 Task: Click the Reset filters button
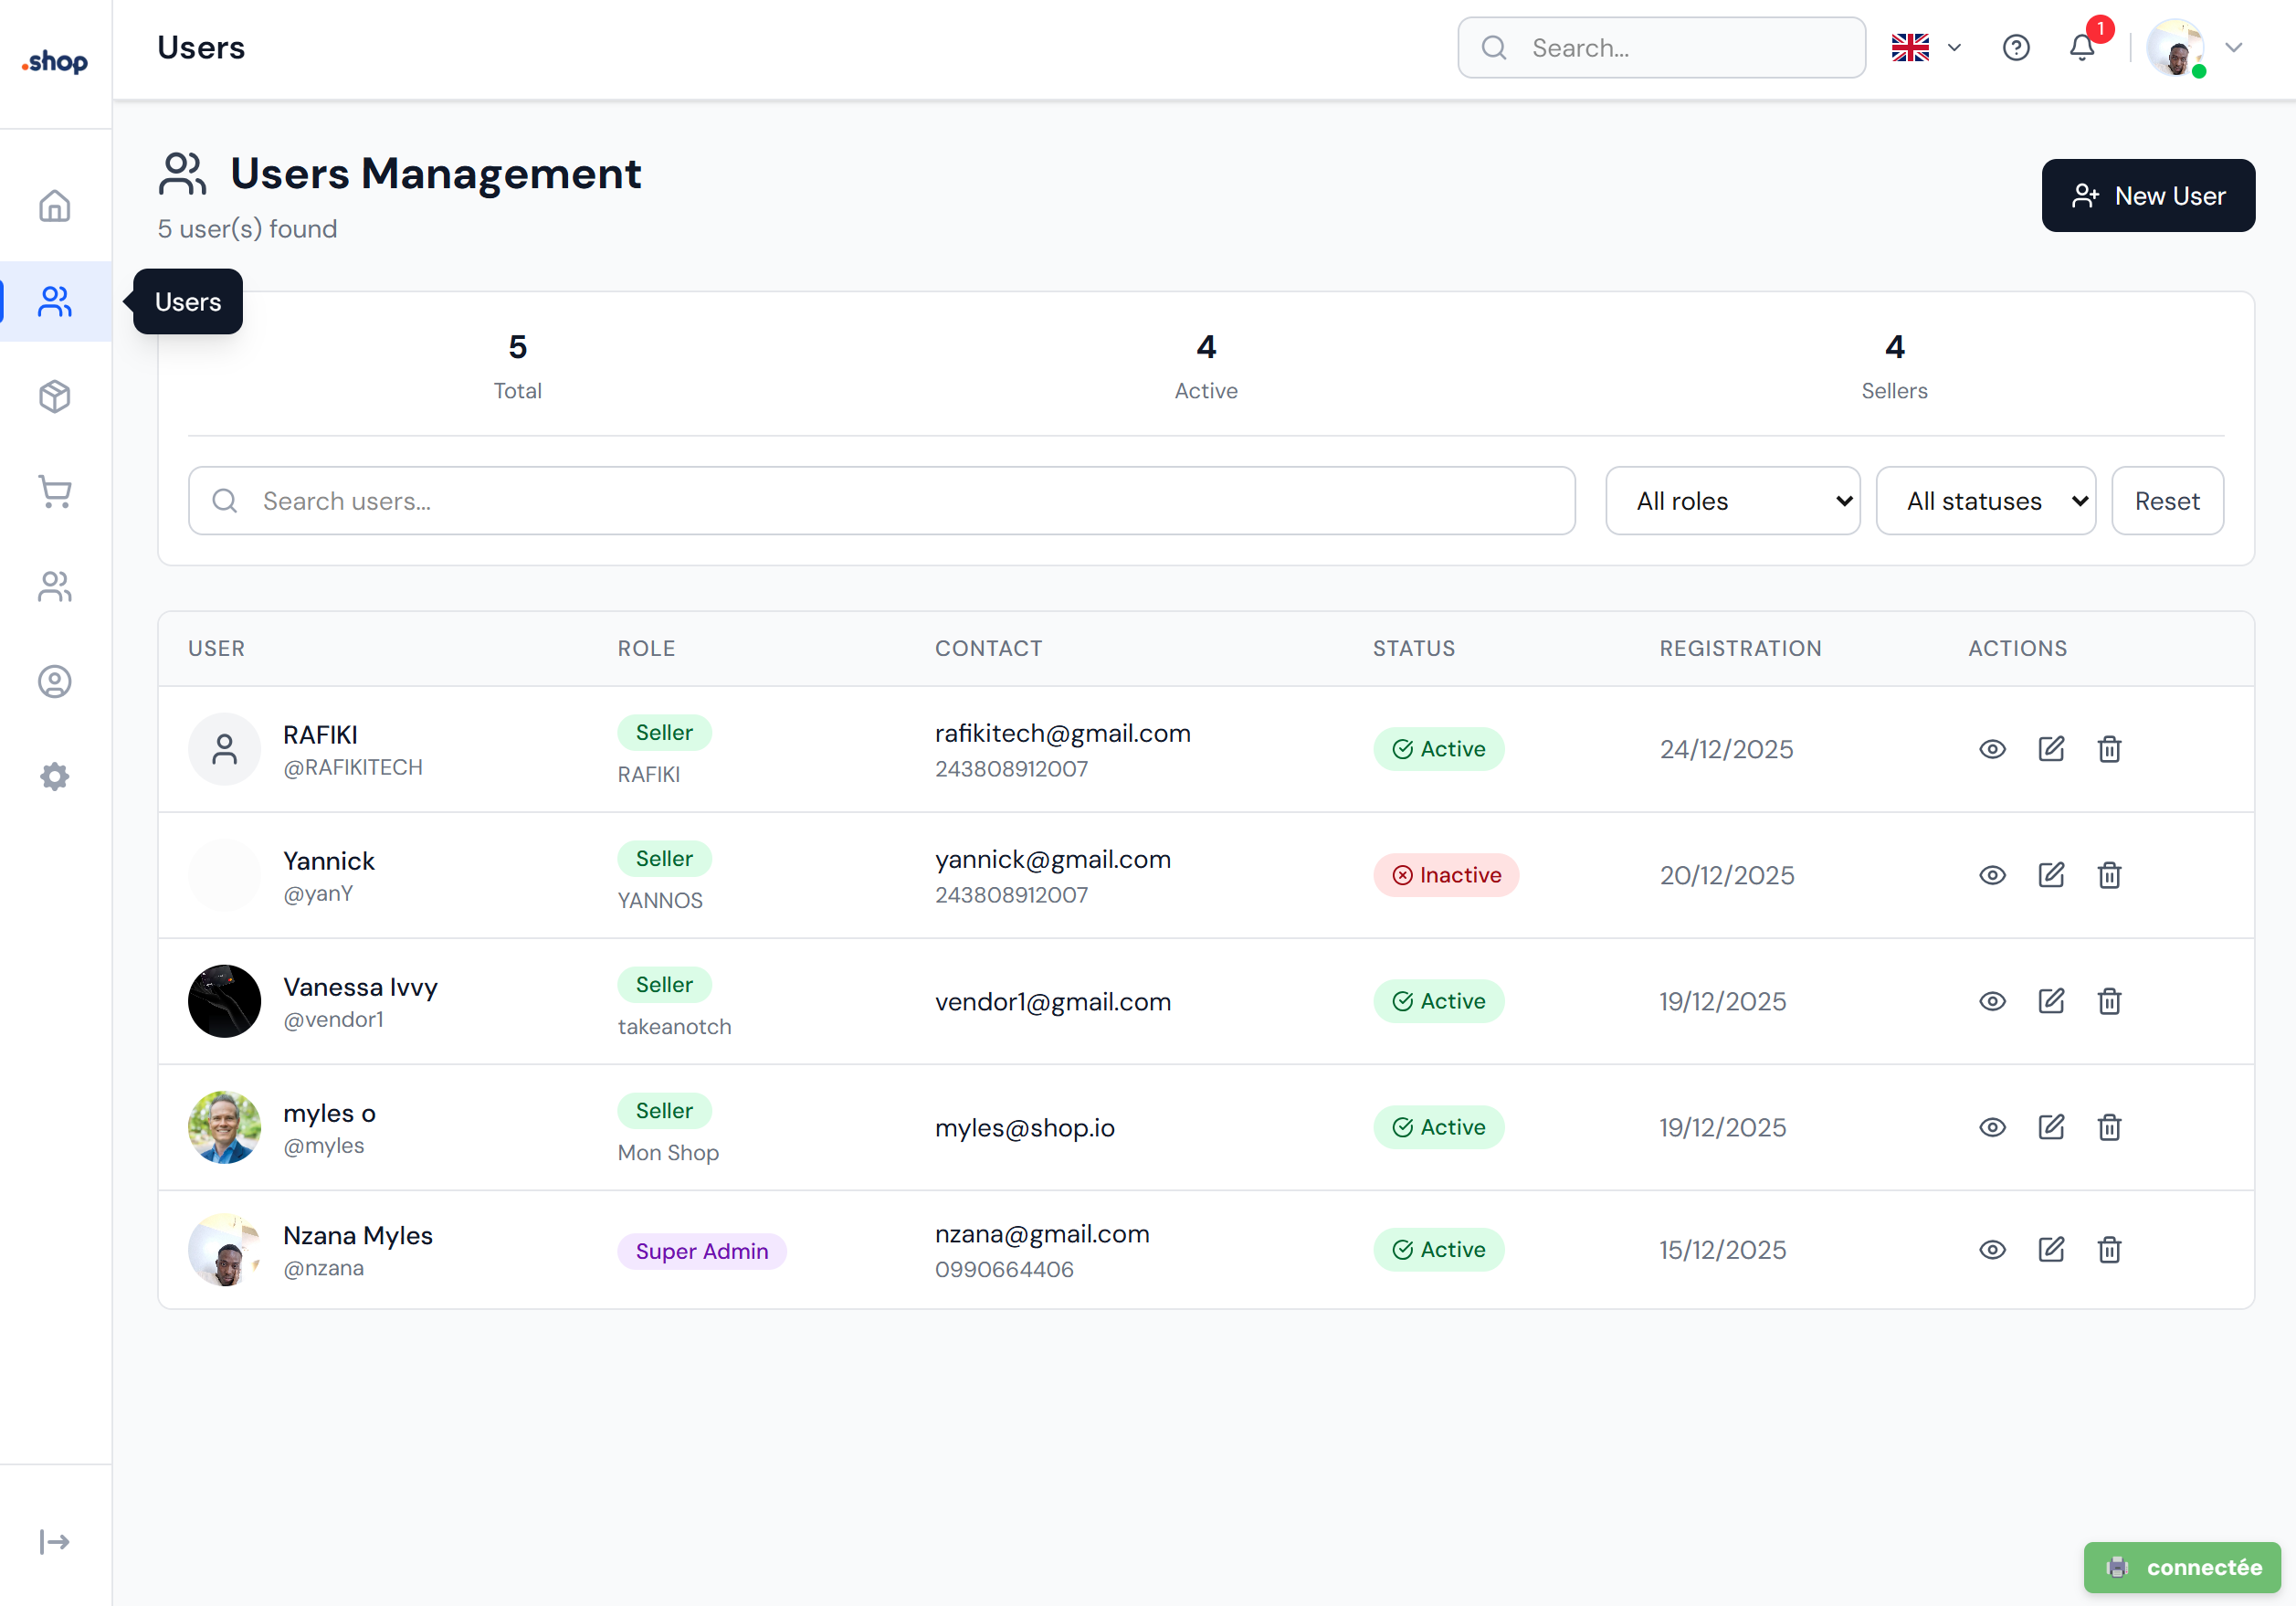point(2166,501)
